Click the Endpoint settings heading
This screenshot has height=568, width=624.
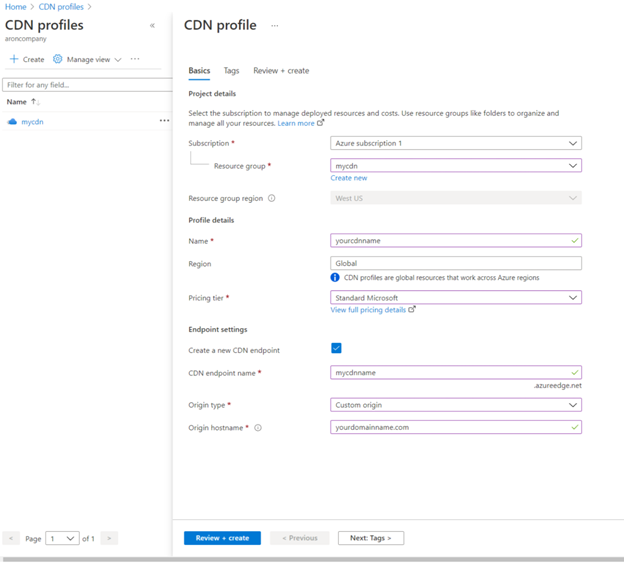[218, 330]
